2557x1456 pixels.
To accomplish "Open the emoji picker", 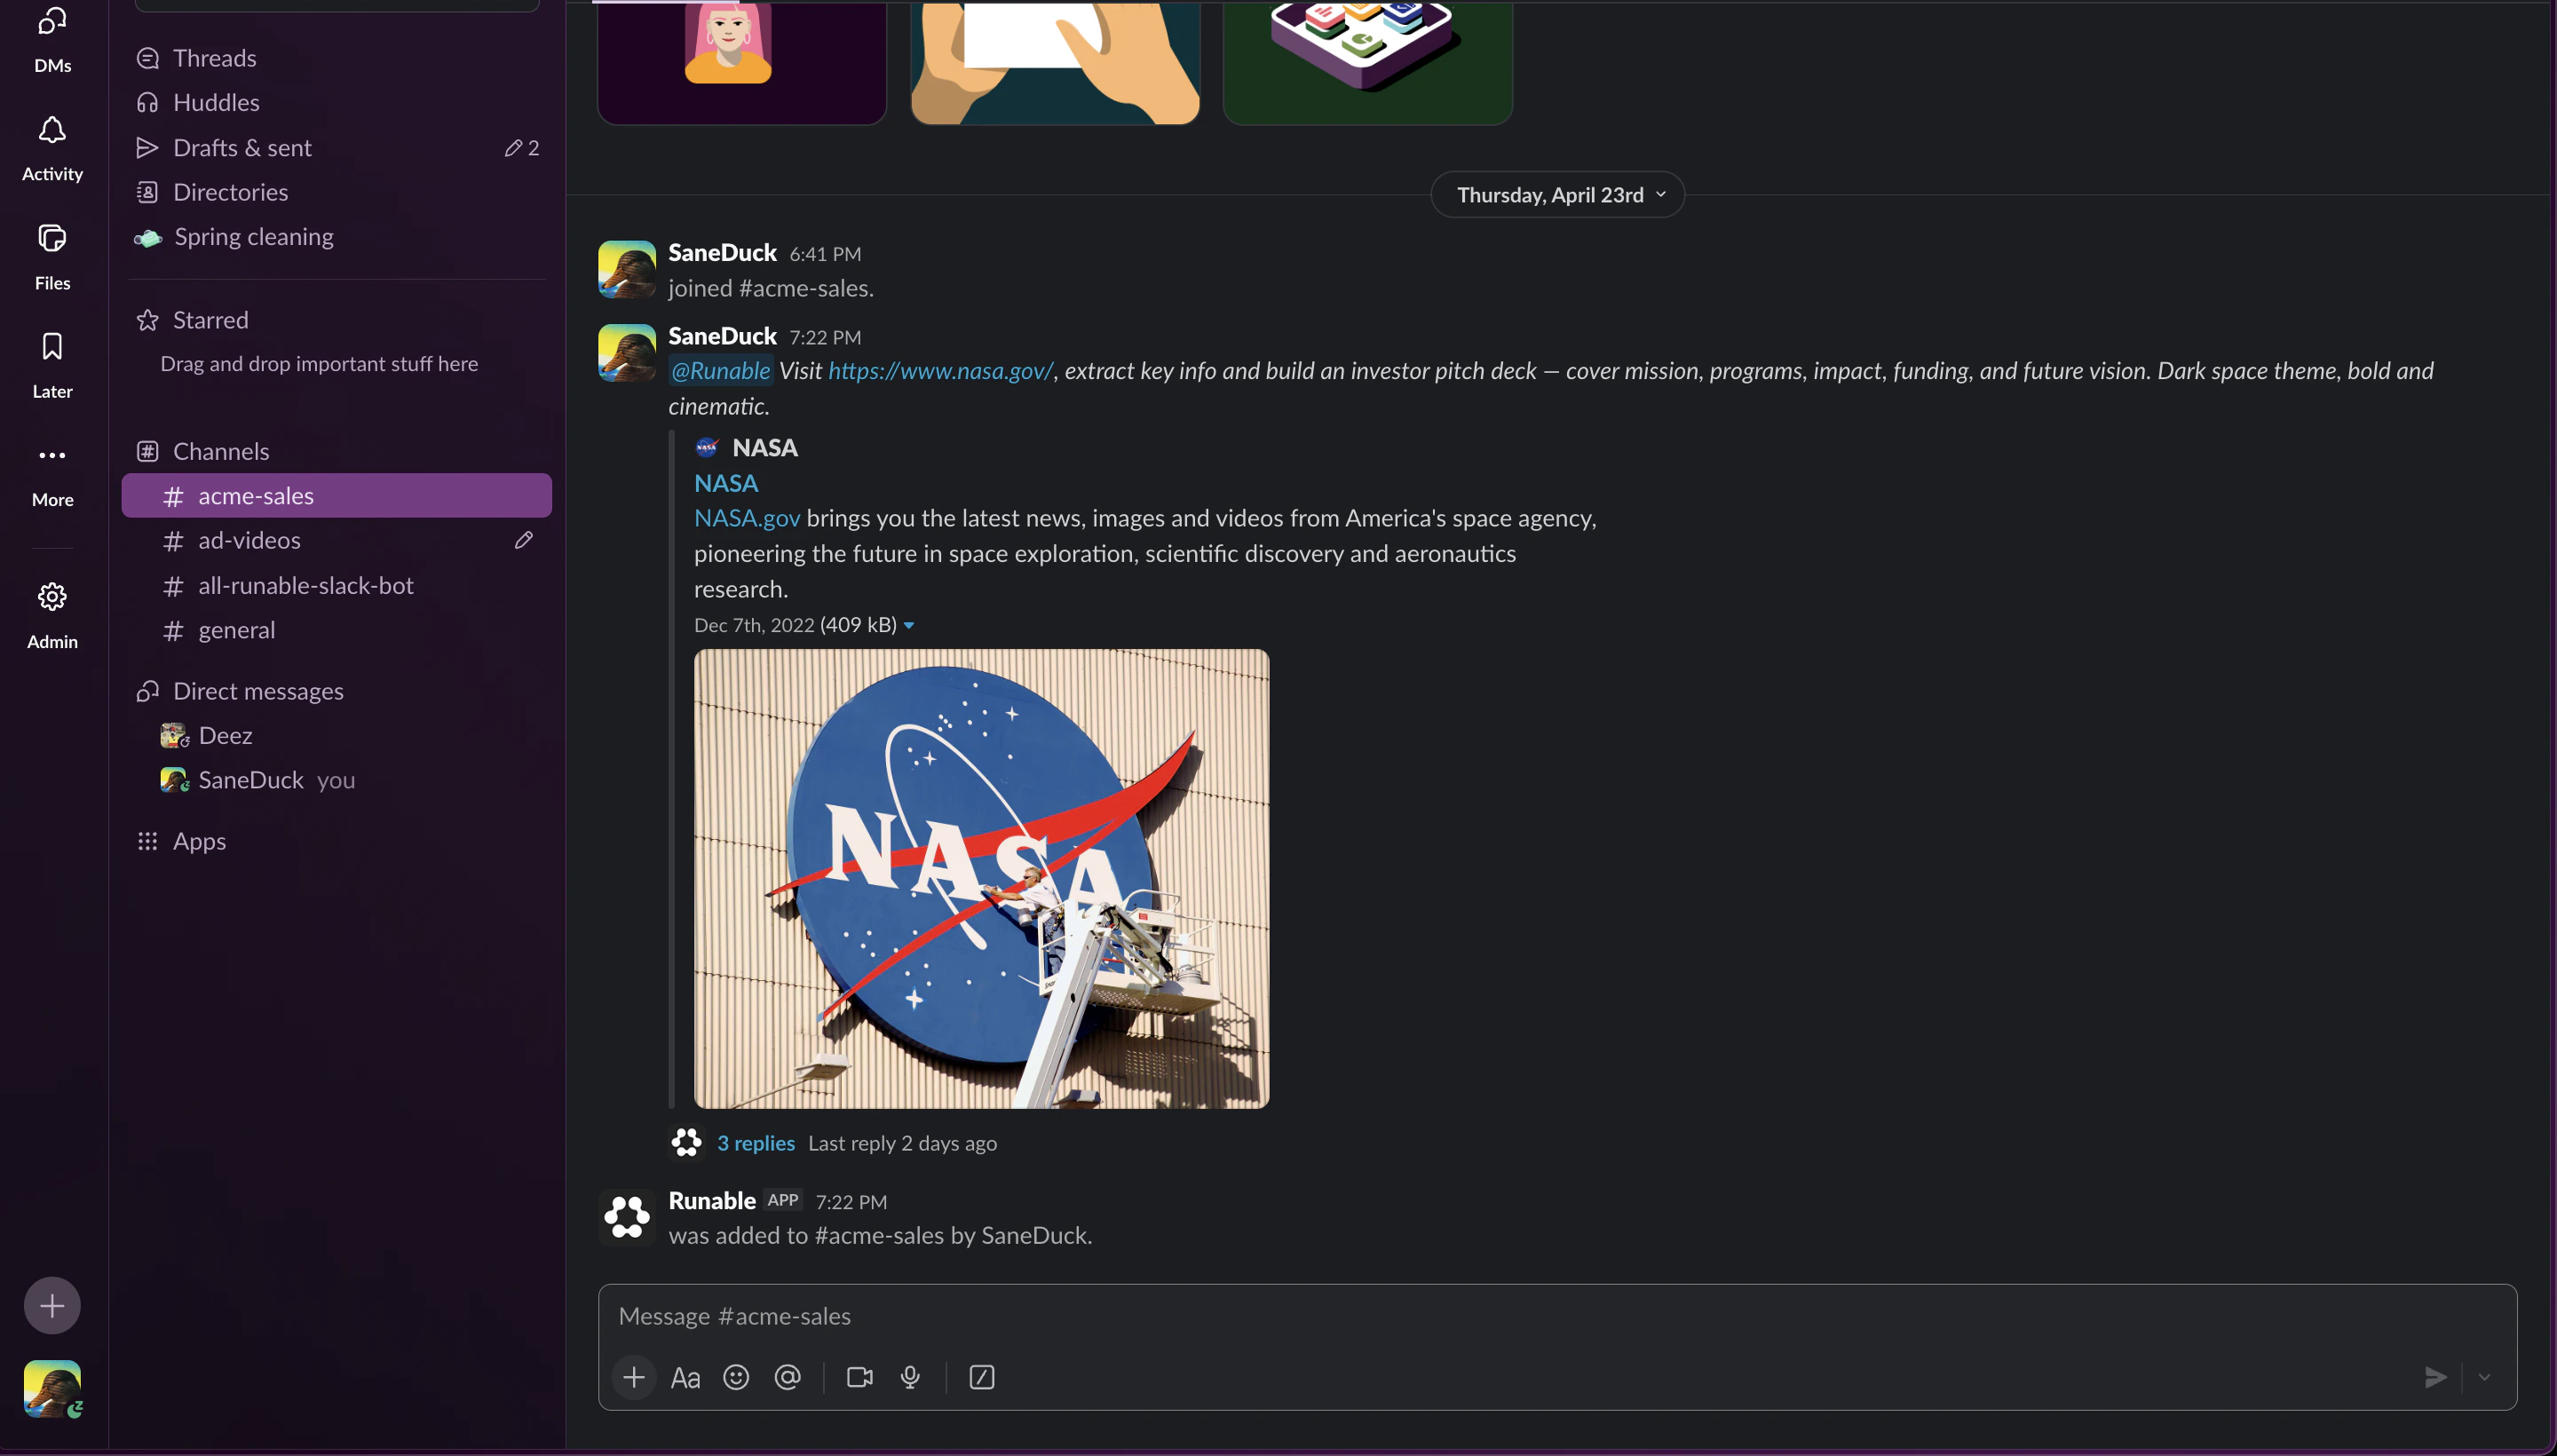I will (x=736, y=1377).
